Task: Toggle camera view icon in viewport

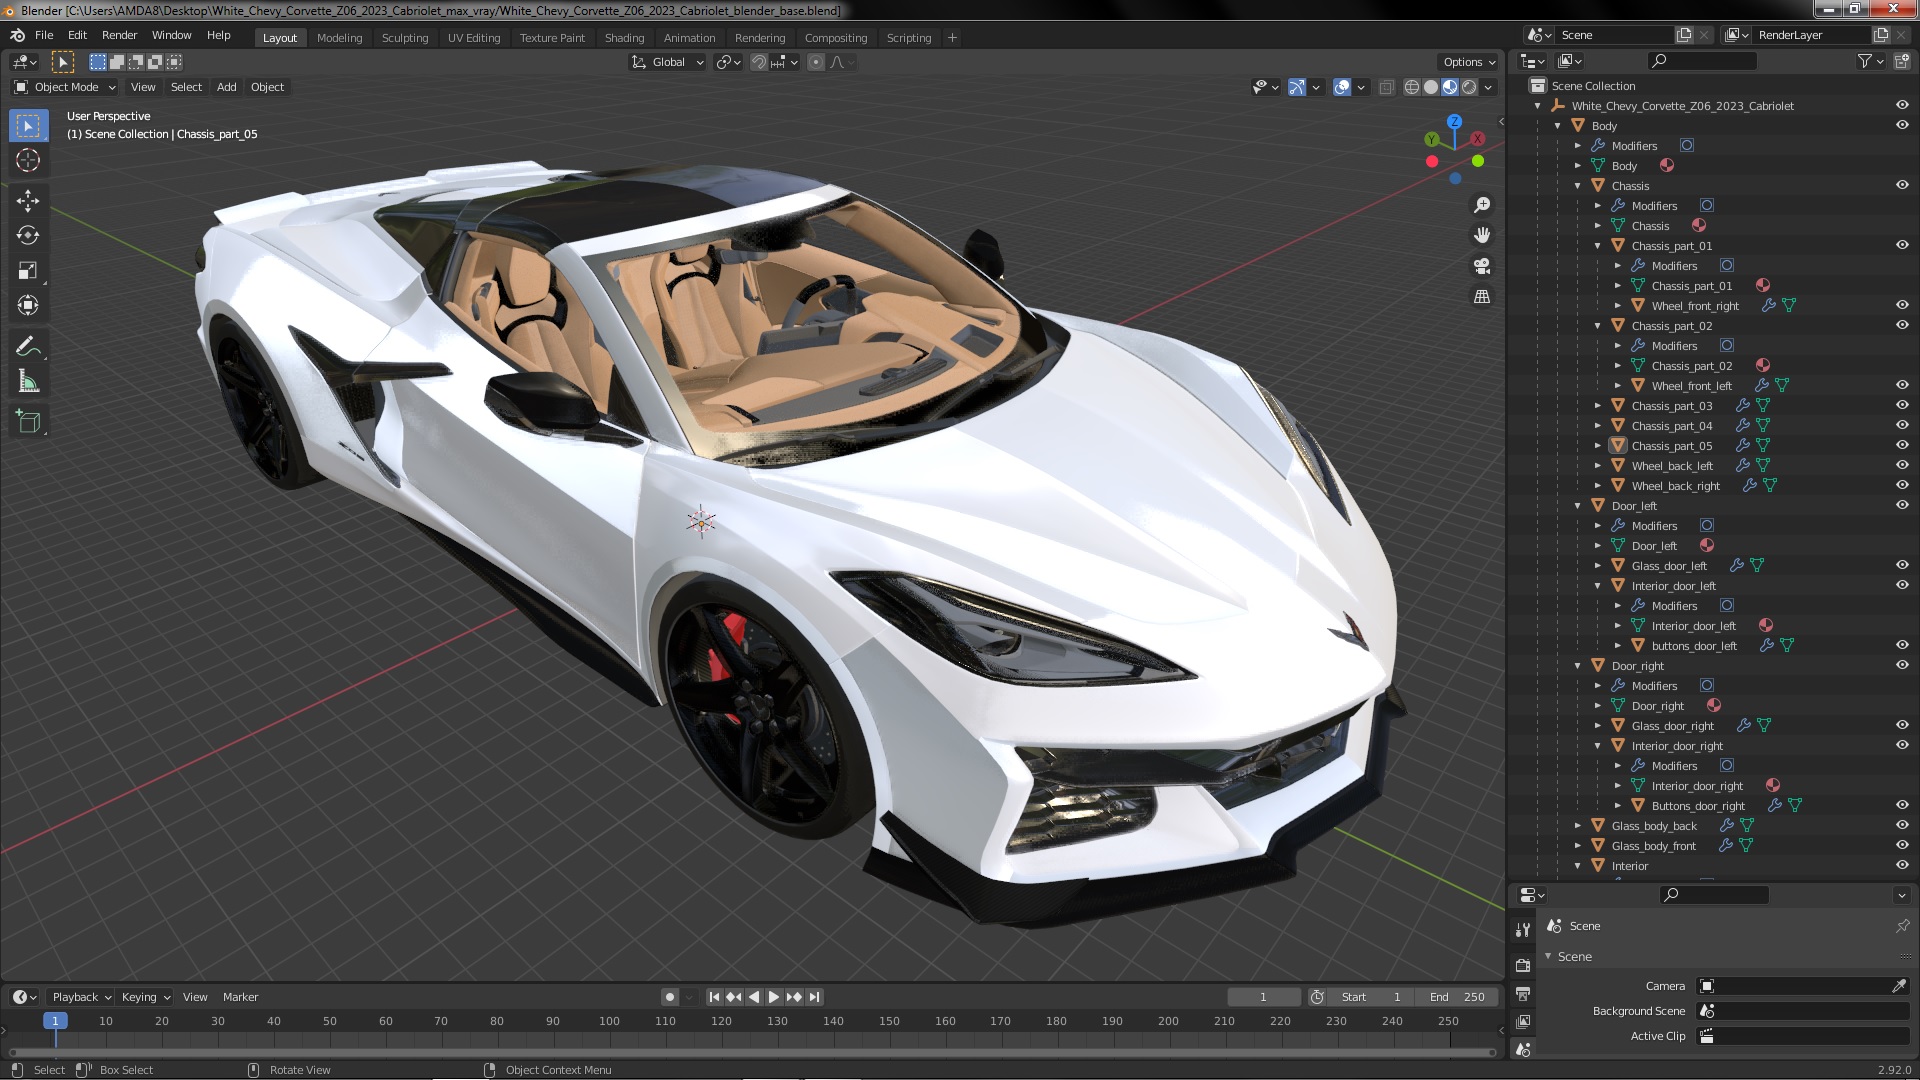Action: [1482, 266]
